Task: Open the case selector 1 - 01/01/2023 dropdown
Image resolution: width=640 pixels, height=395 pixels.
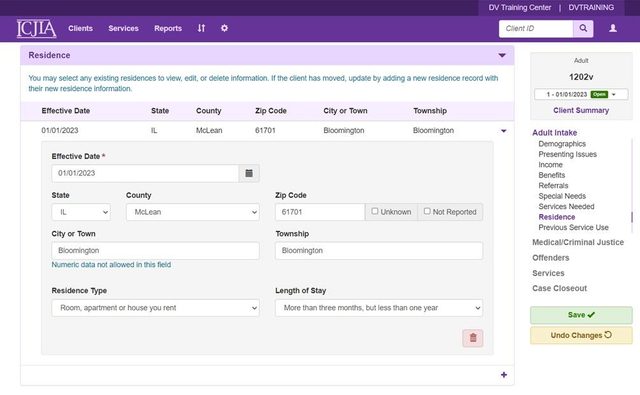Action: tap(581, 94)
